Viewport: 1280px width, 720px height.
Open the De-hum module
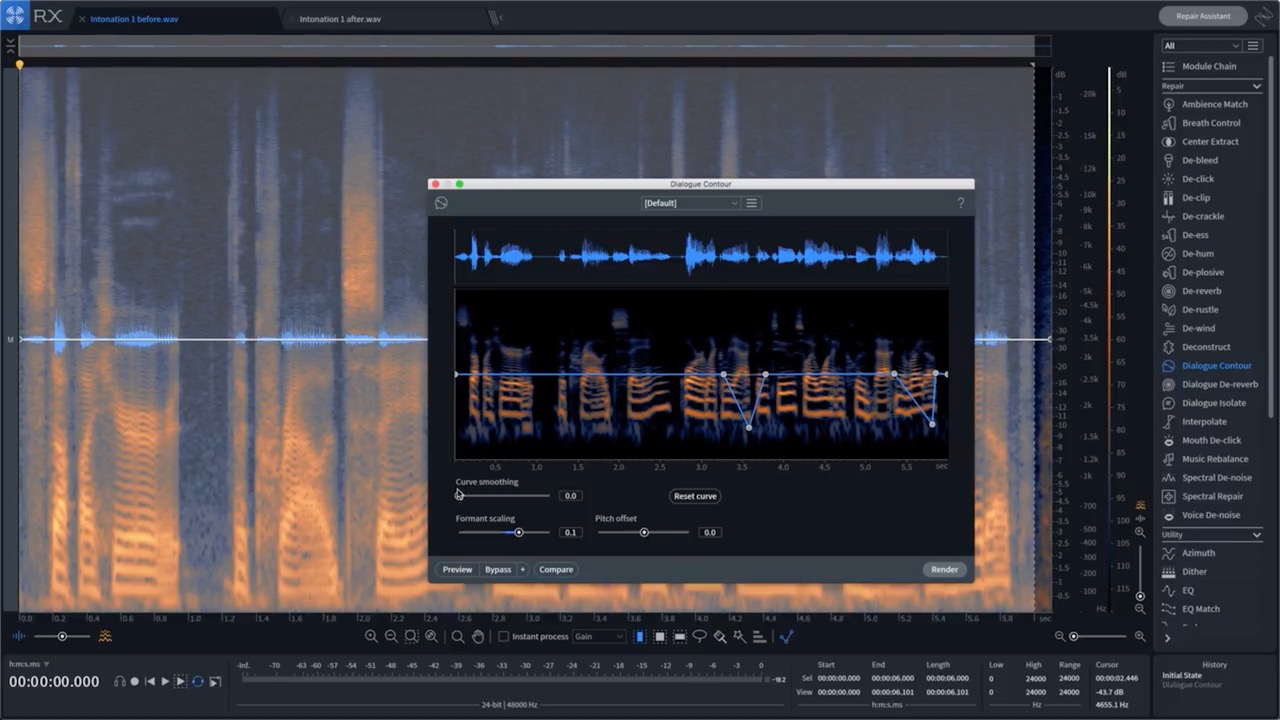(1197, 254)
